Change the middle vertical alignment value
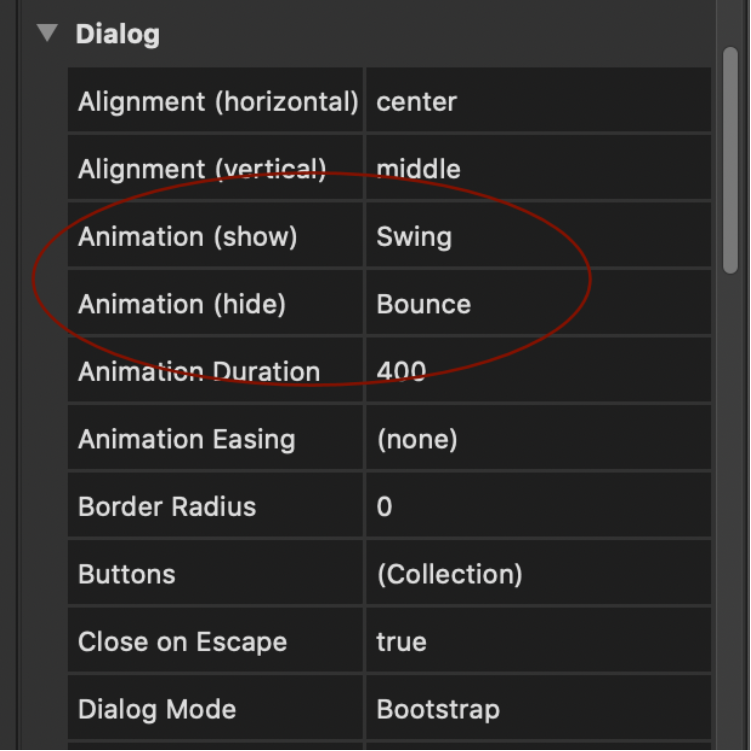This screenshot has height=751, width=751. click(538, 168)
